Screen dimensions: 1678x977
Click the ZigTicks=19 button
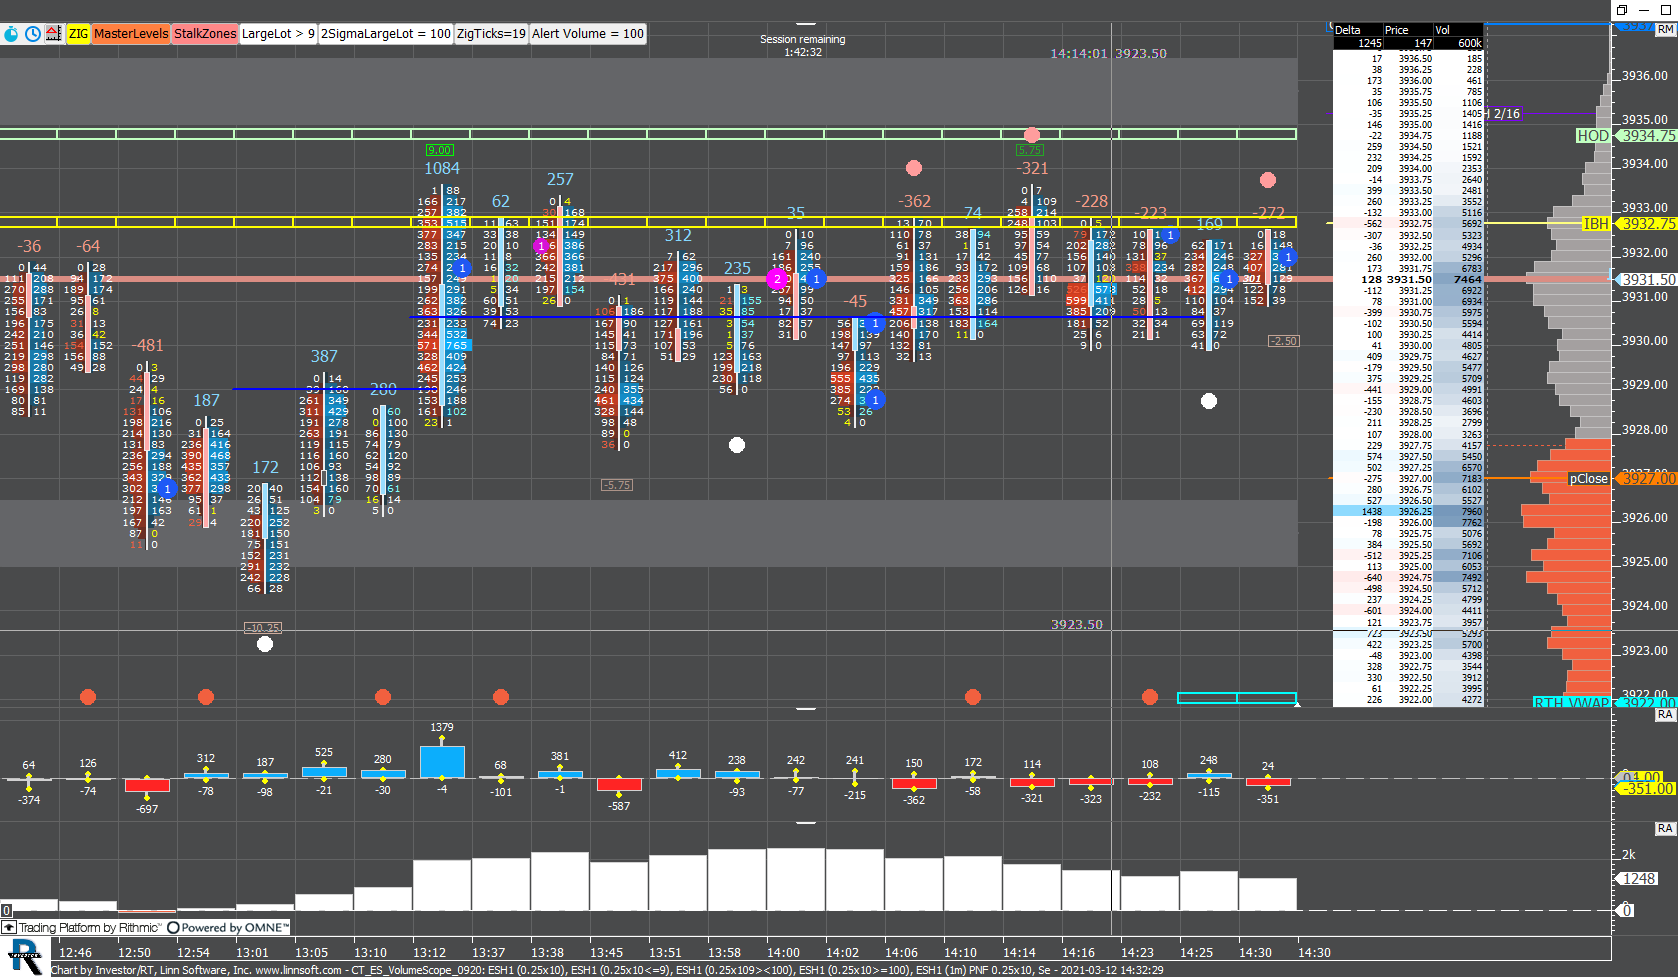491,34
